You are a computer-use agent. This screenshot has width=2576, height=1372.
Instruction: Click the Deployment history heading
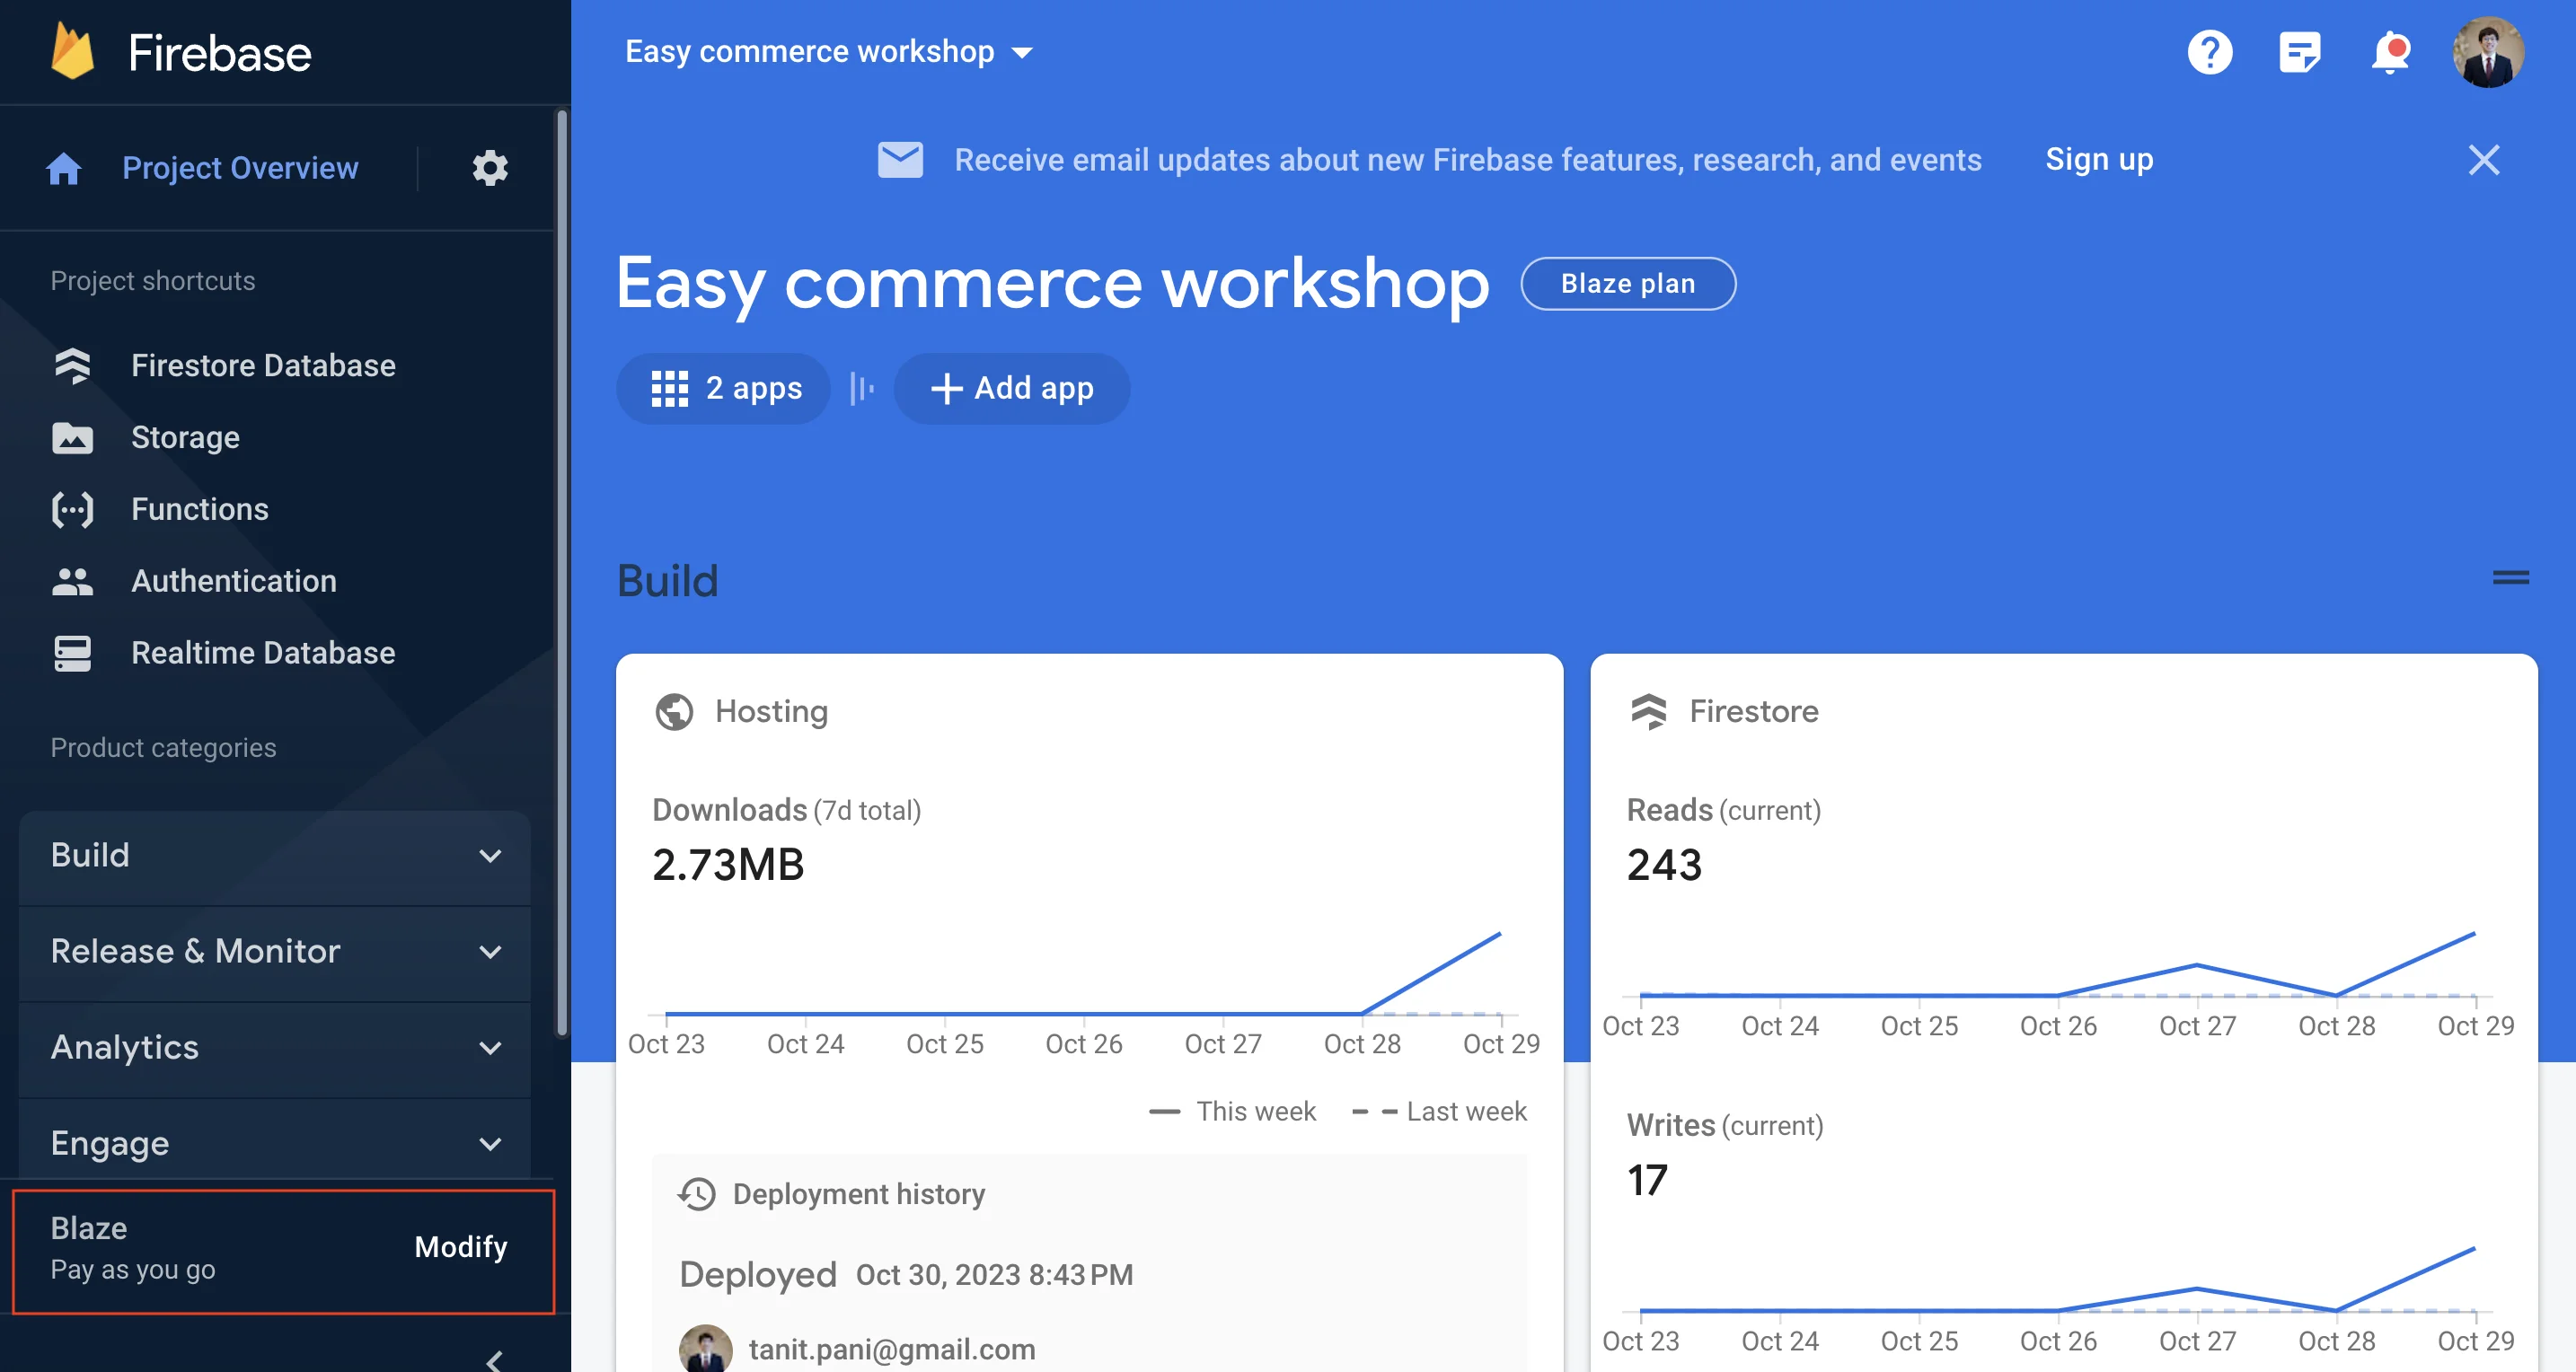point(859,1194)
